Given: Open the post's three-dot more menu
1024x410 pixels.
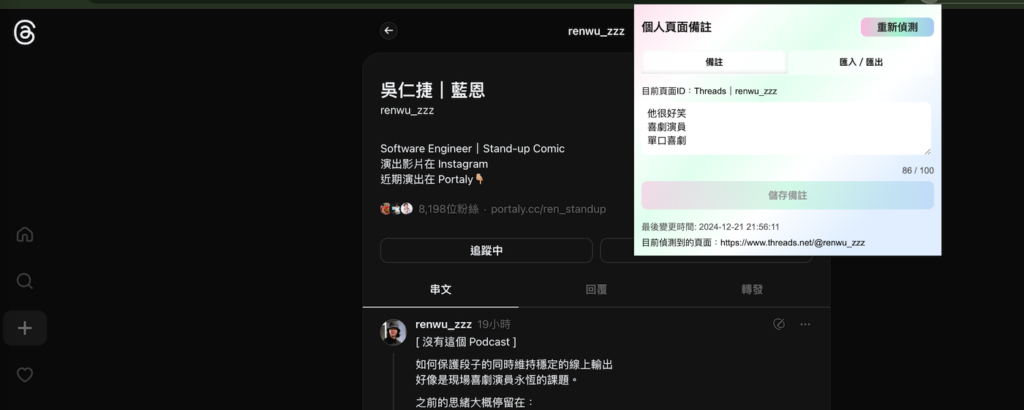Looking at the screenshot, I should [805, 324].
